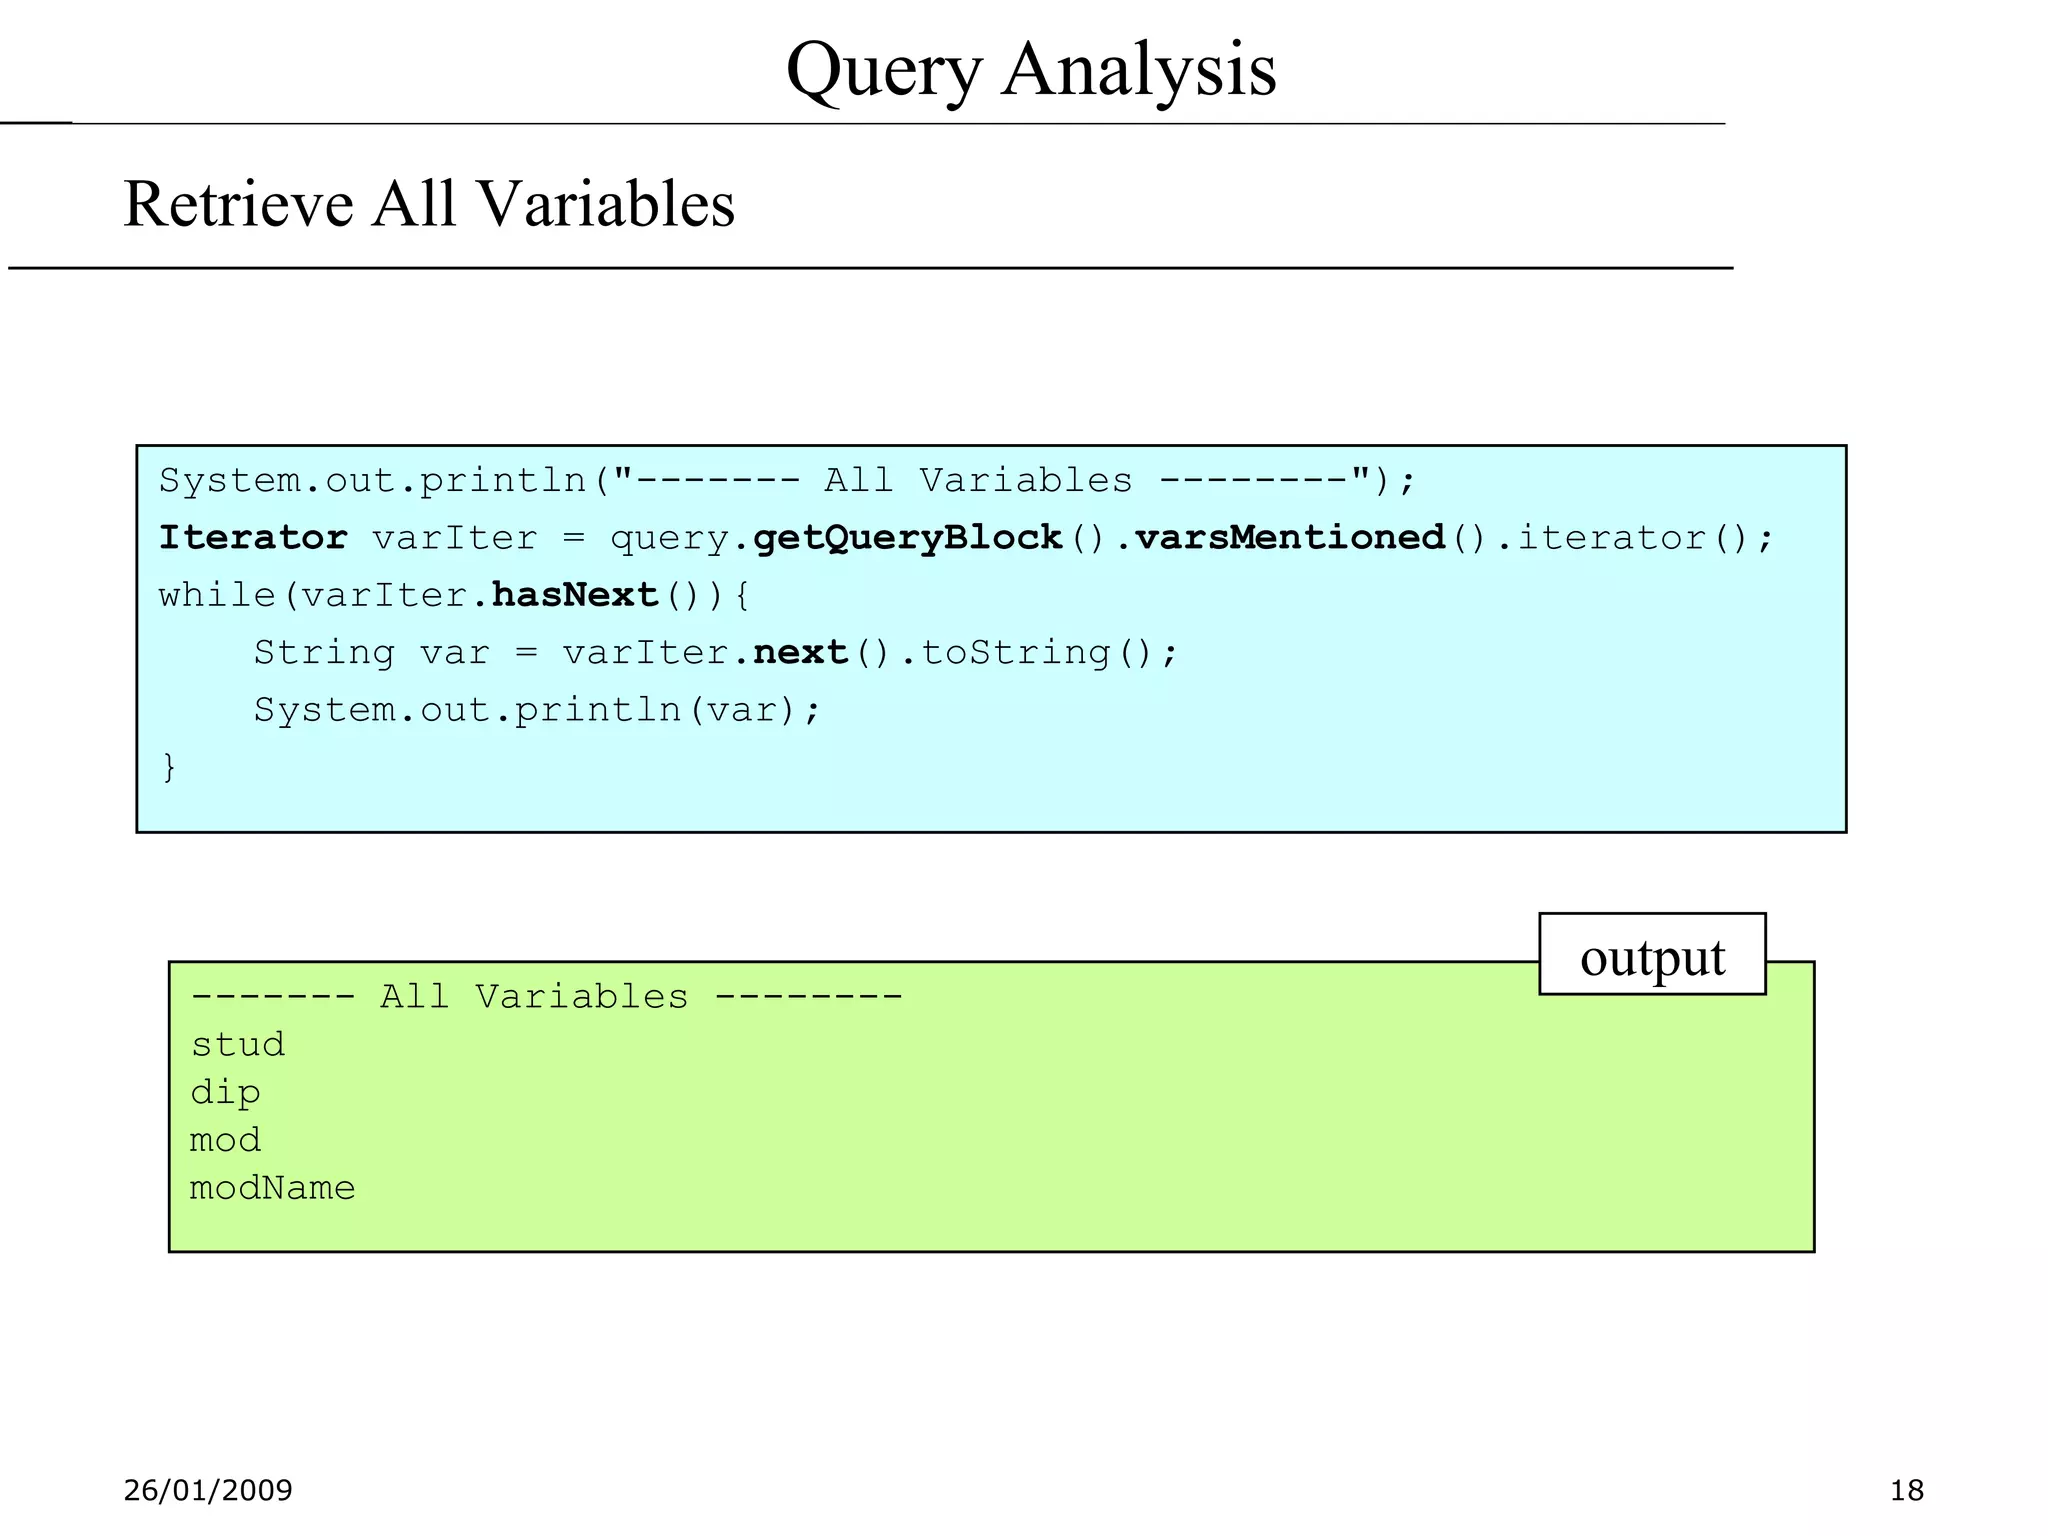Viewport: 2048px width, 1536px height.
Task: Click the 'while(varIter.hasNext()){' line
Action: coord(454,596)
